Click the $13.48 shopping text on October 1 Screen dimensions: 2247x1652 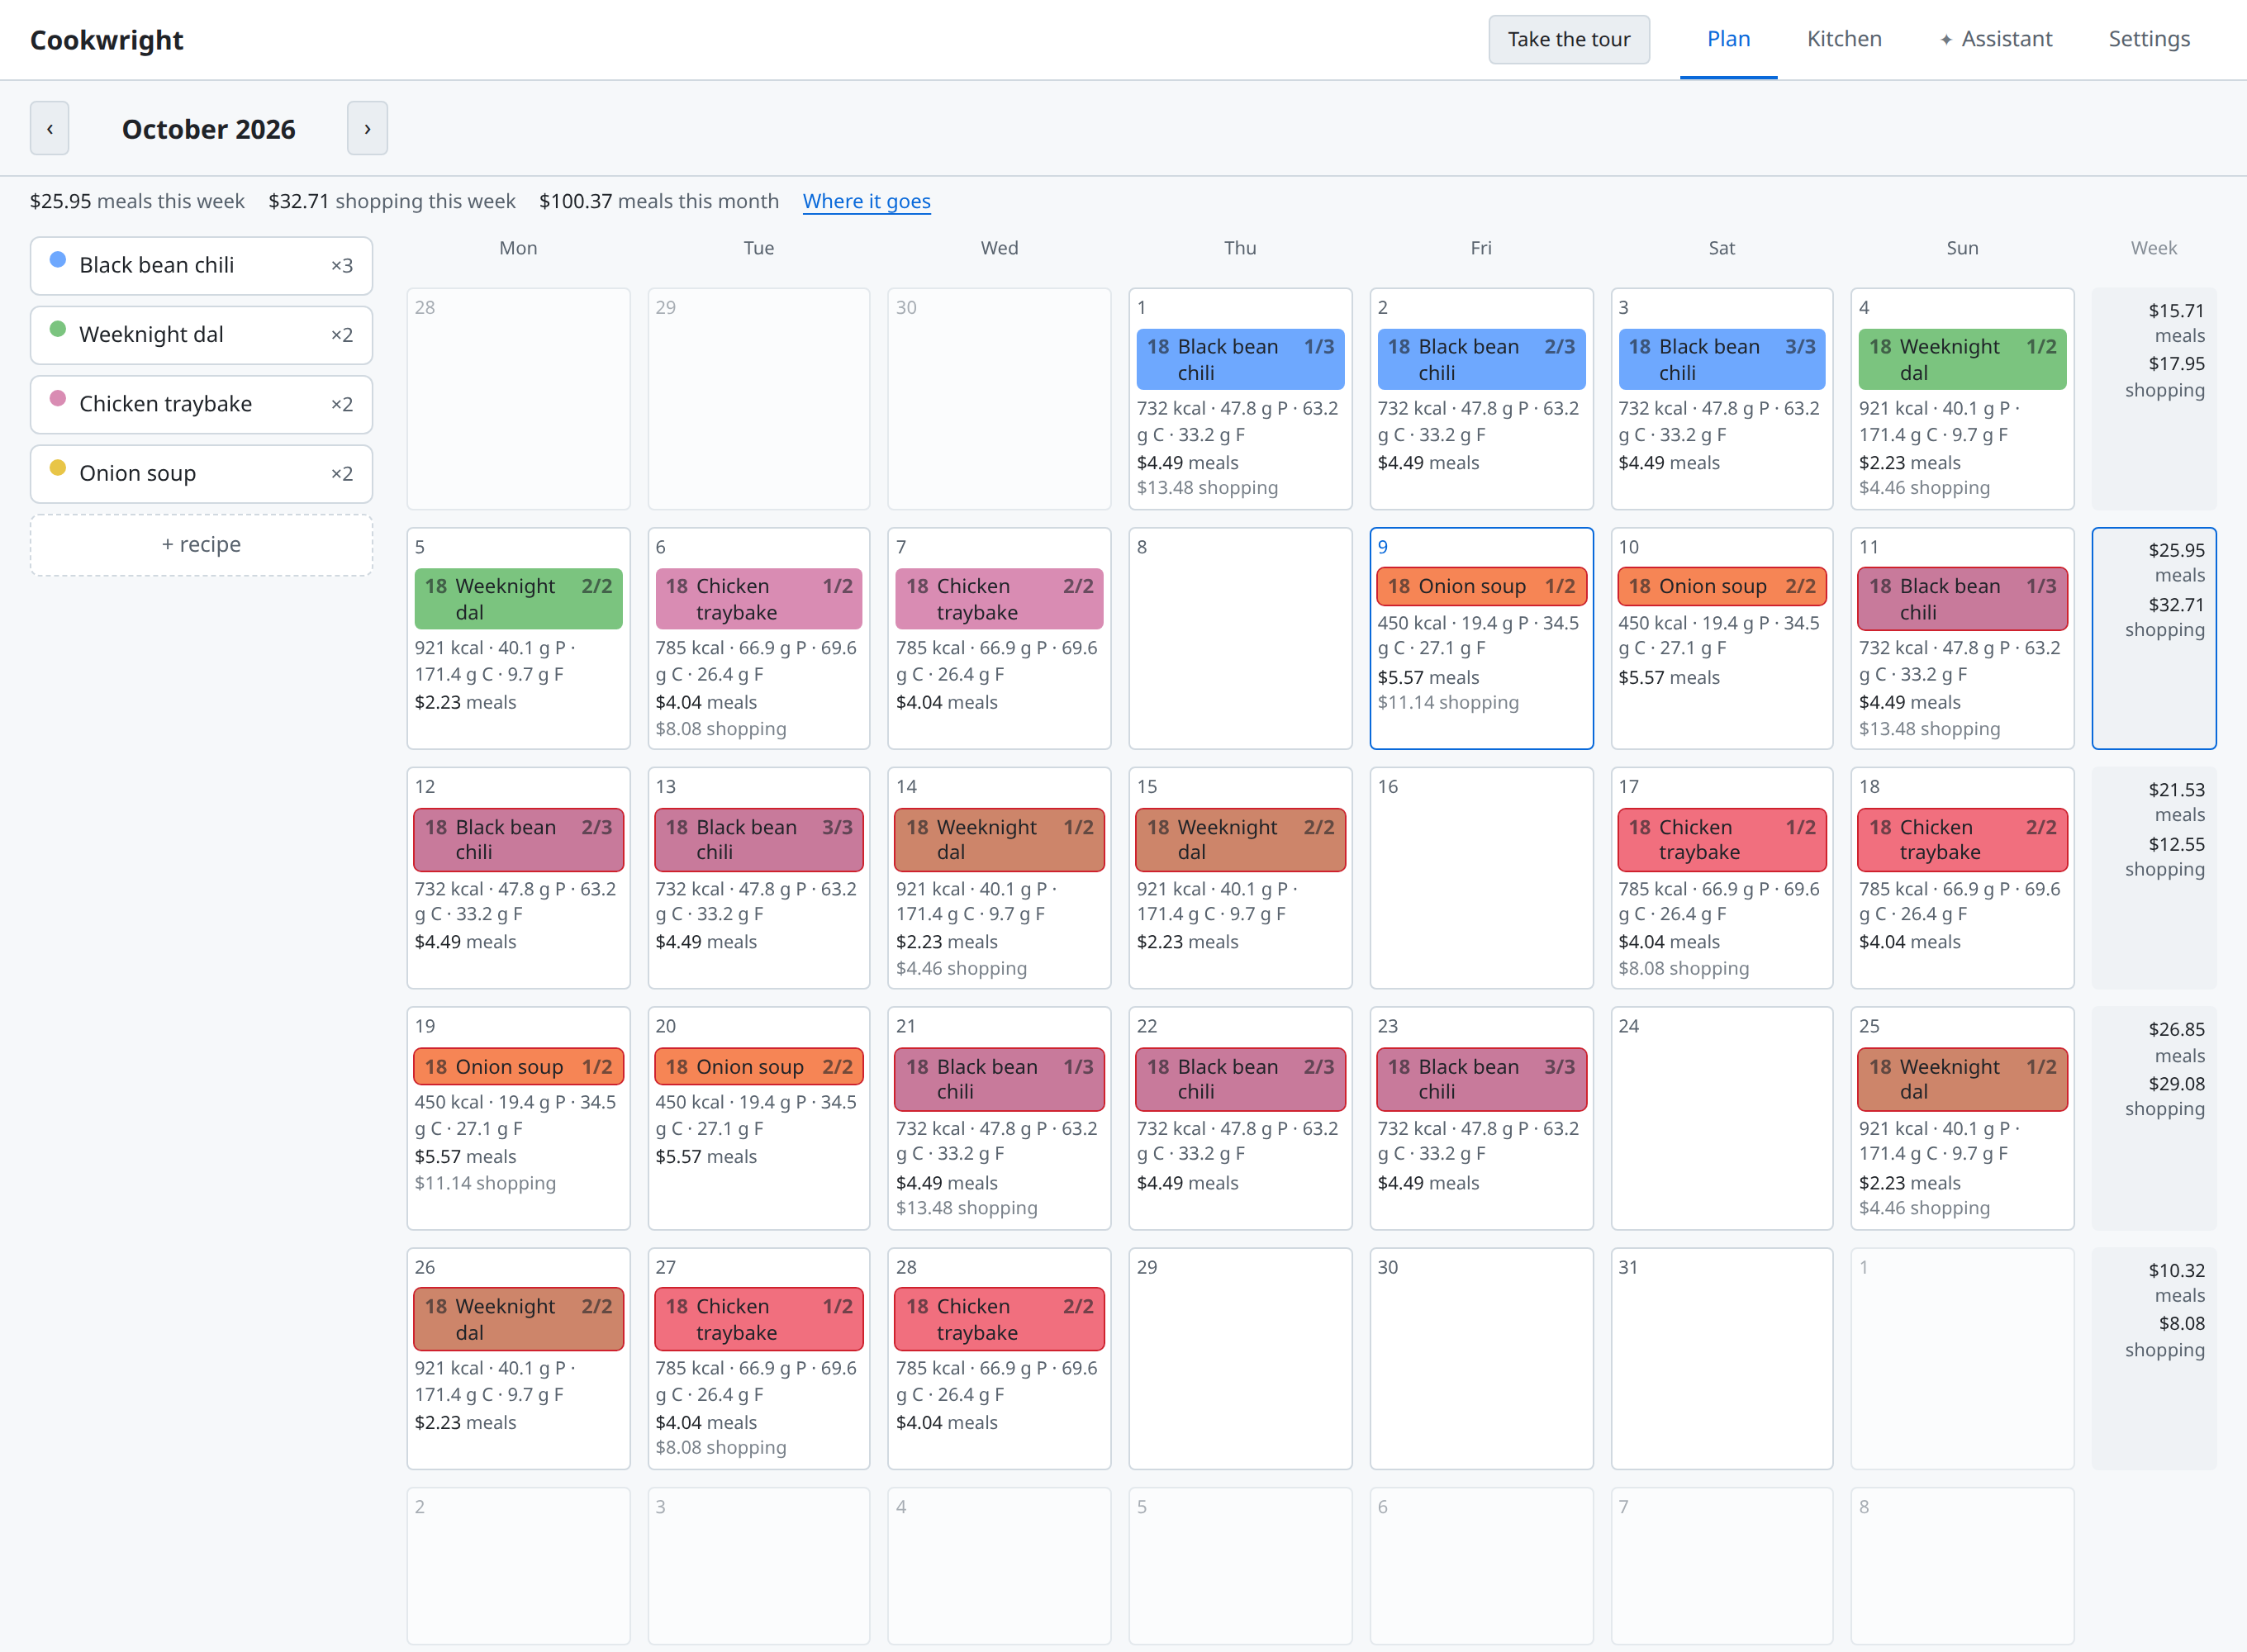(x=1207, y=488)
